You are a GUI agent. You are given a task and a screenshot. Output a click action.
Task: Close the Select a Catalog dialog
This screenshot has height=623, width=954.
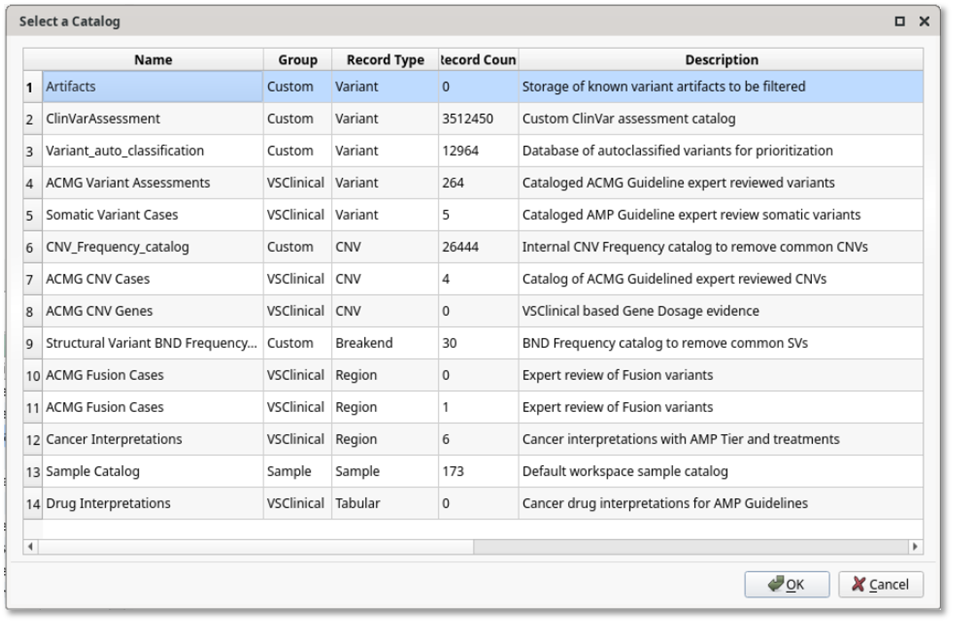[924, 21]
